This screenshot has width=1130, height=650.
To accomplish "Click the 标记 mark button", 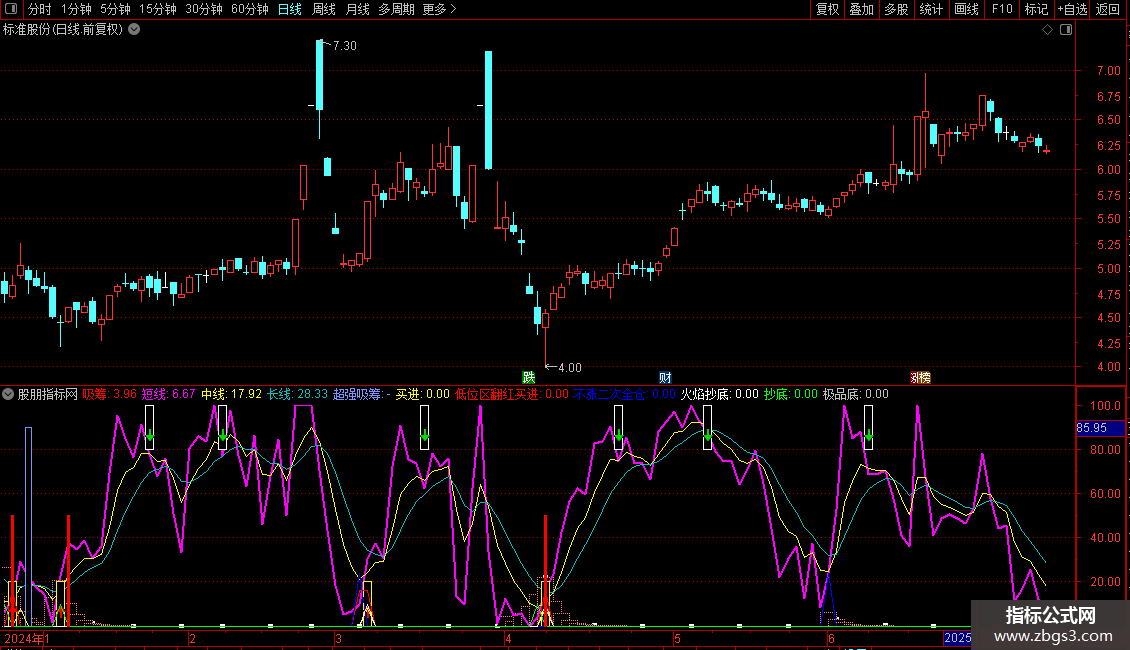I will [1036, 9].
